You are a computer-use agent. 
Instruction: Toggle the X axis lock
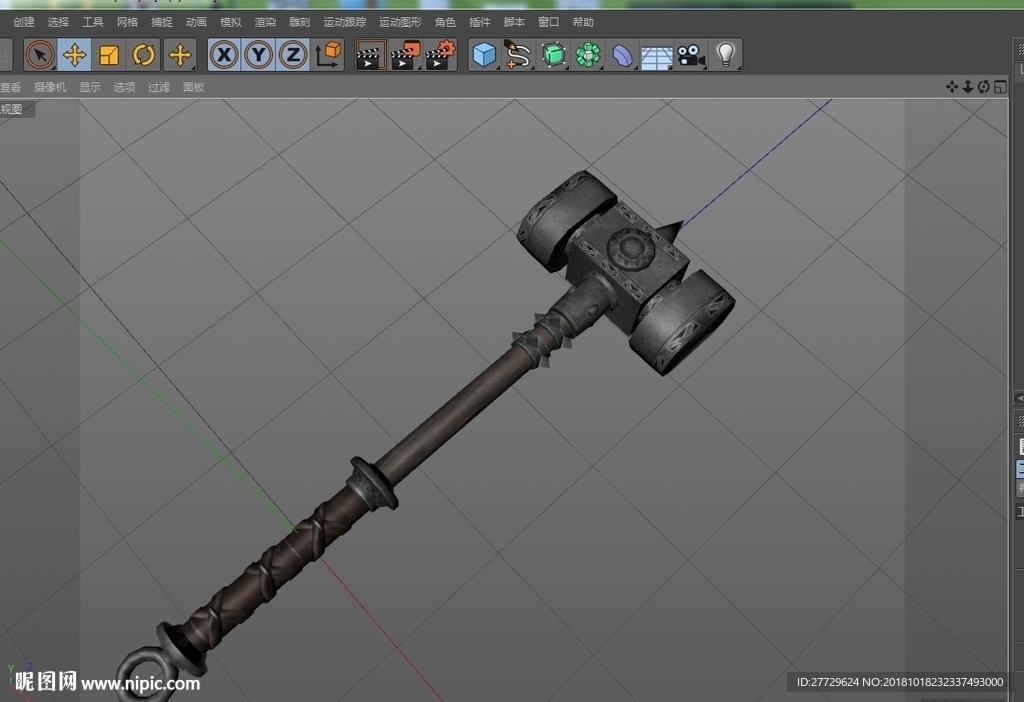[225, 55]
